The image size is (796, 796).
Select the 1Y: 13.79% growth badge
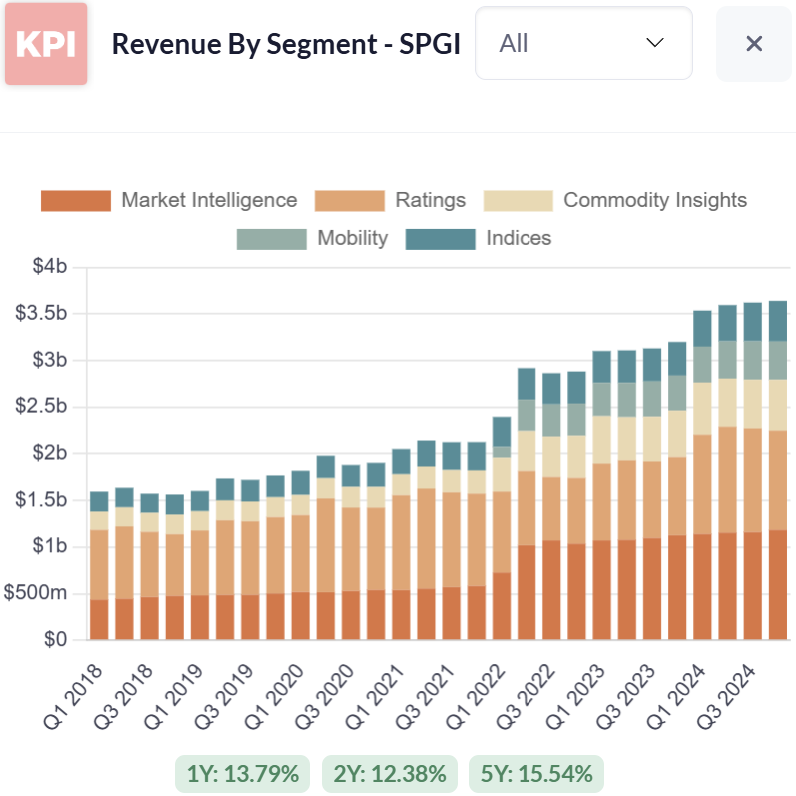(x=243, y=774)
